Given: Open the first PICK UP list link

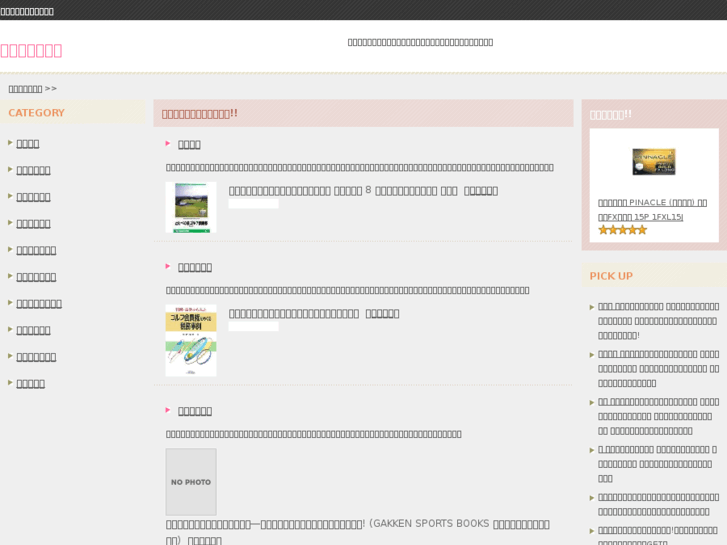Looking at the screenshot, I should (x=658, y=321).
